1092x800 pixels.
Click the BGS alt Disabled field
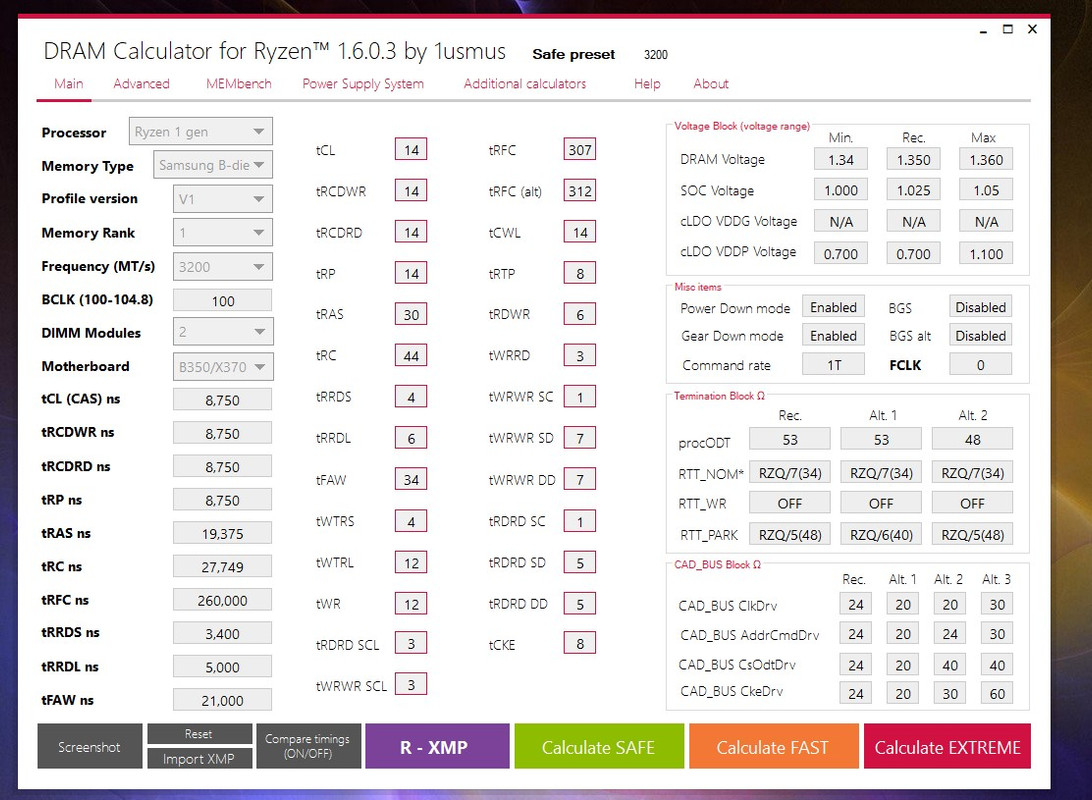(980, 336)
